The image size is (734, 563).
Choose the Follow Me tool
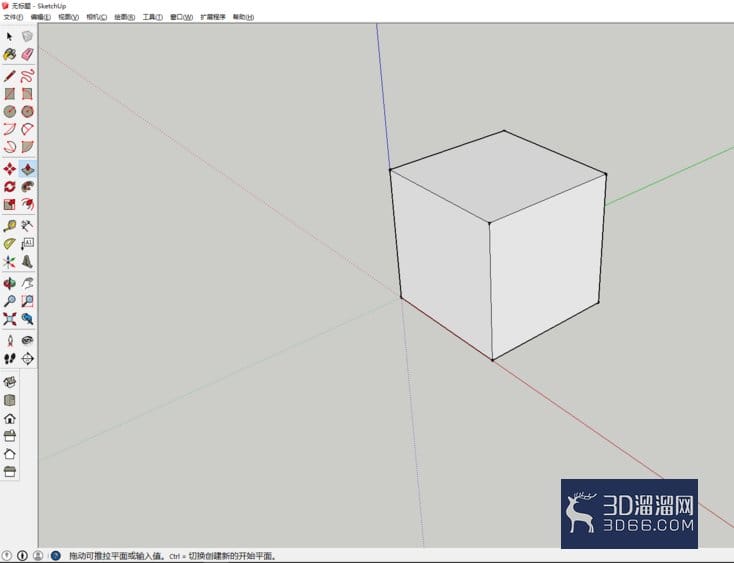point(27,187)
